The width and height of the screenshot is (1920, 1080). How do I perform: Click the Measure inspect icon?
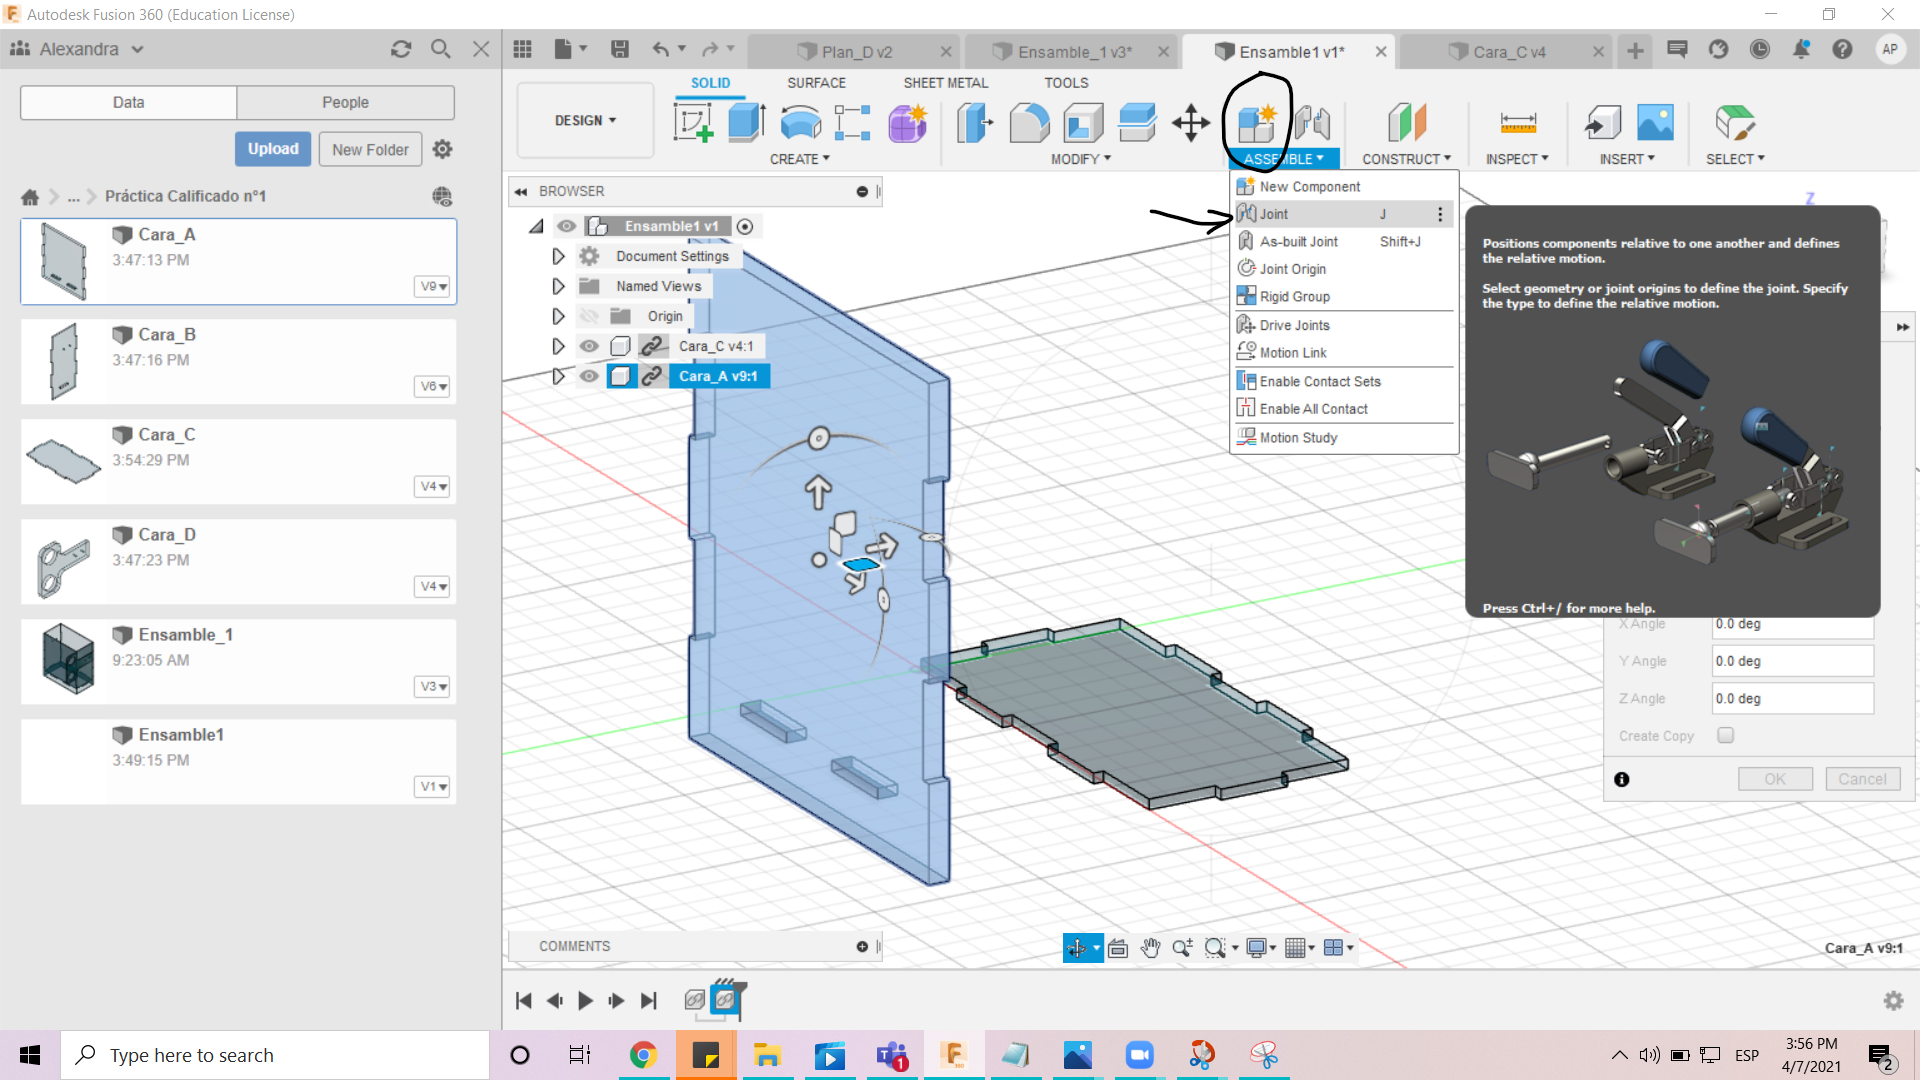pos(1518,123)
